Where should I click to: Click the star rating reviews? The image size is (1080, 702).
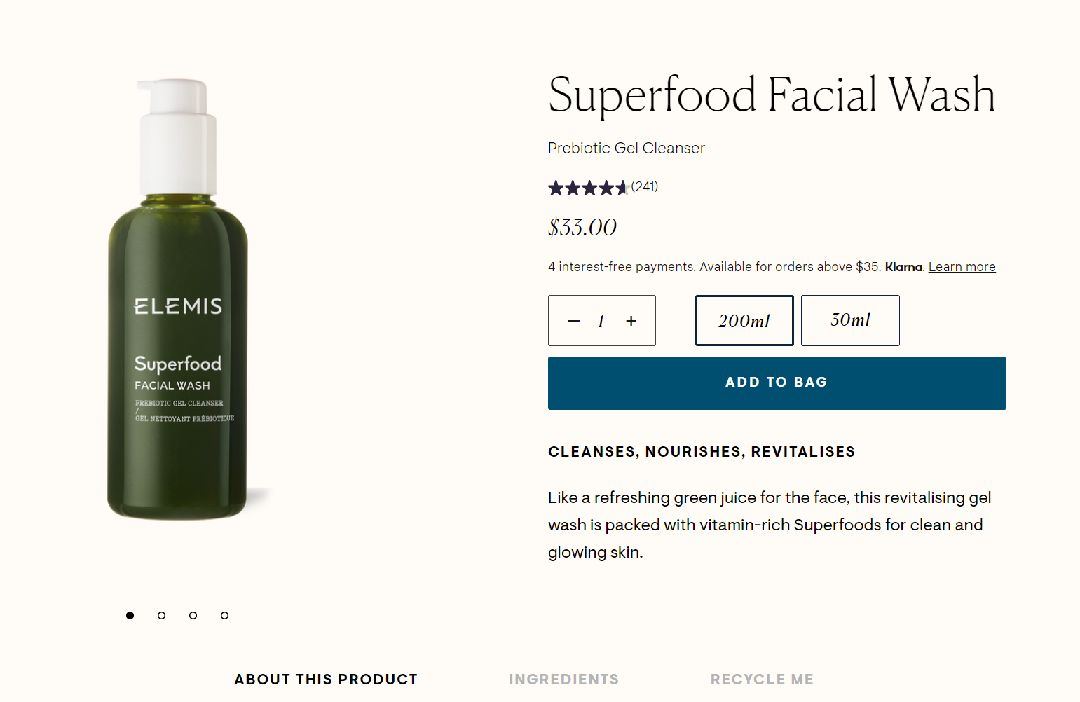588,188
